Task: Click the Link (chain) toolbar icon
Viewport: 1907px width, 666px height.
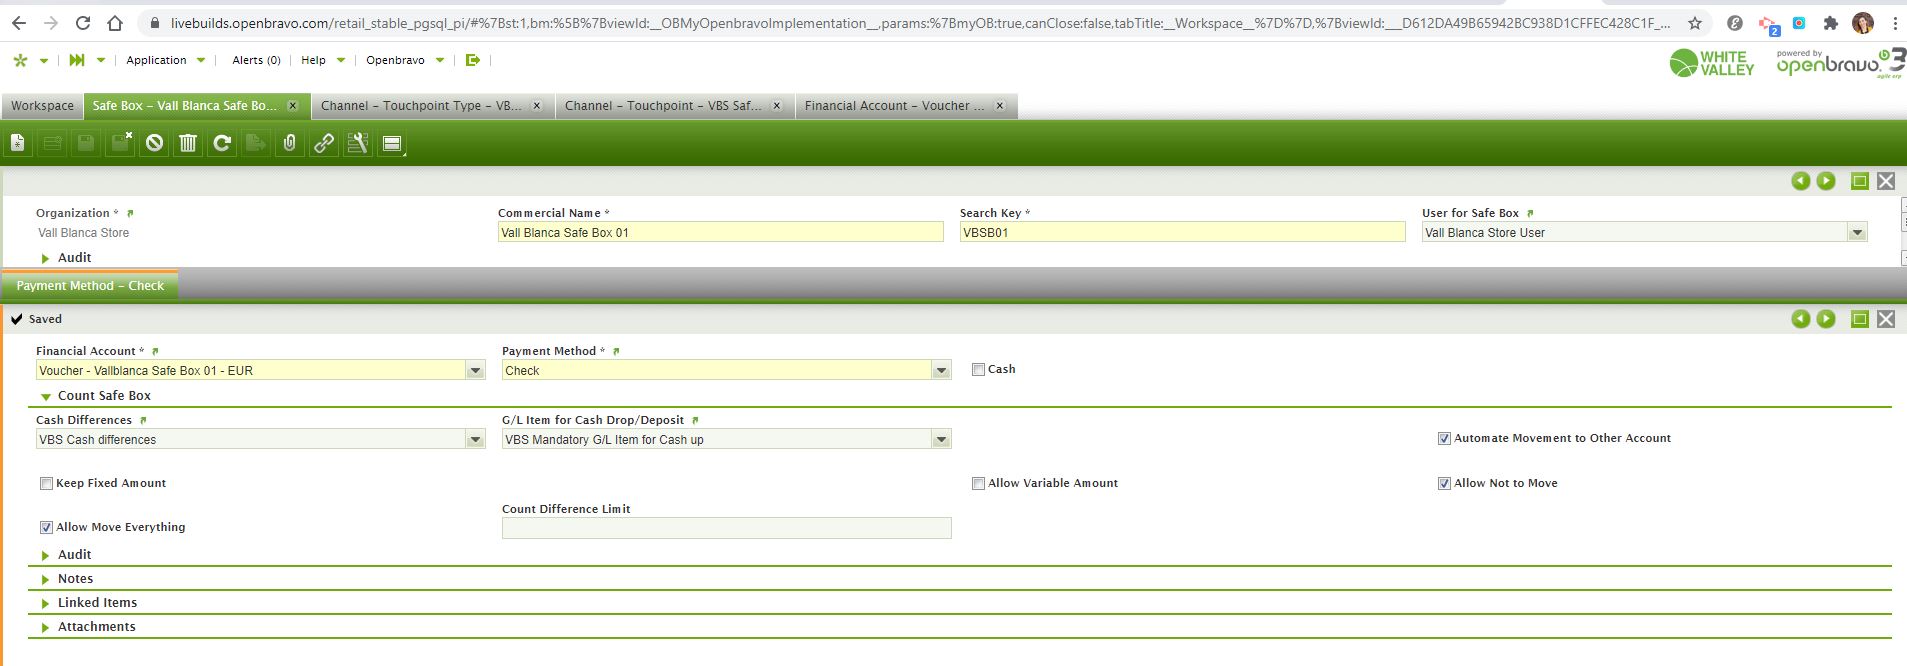Action: 324,144
